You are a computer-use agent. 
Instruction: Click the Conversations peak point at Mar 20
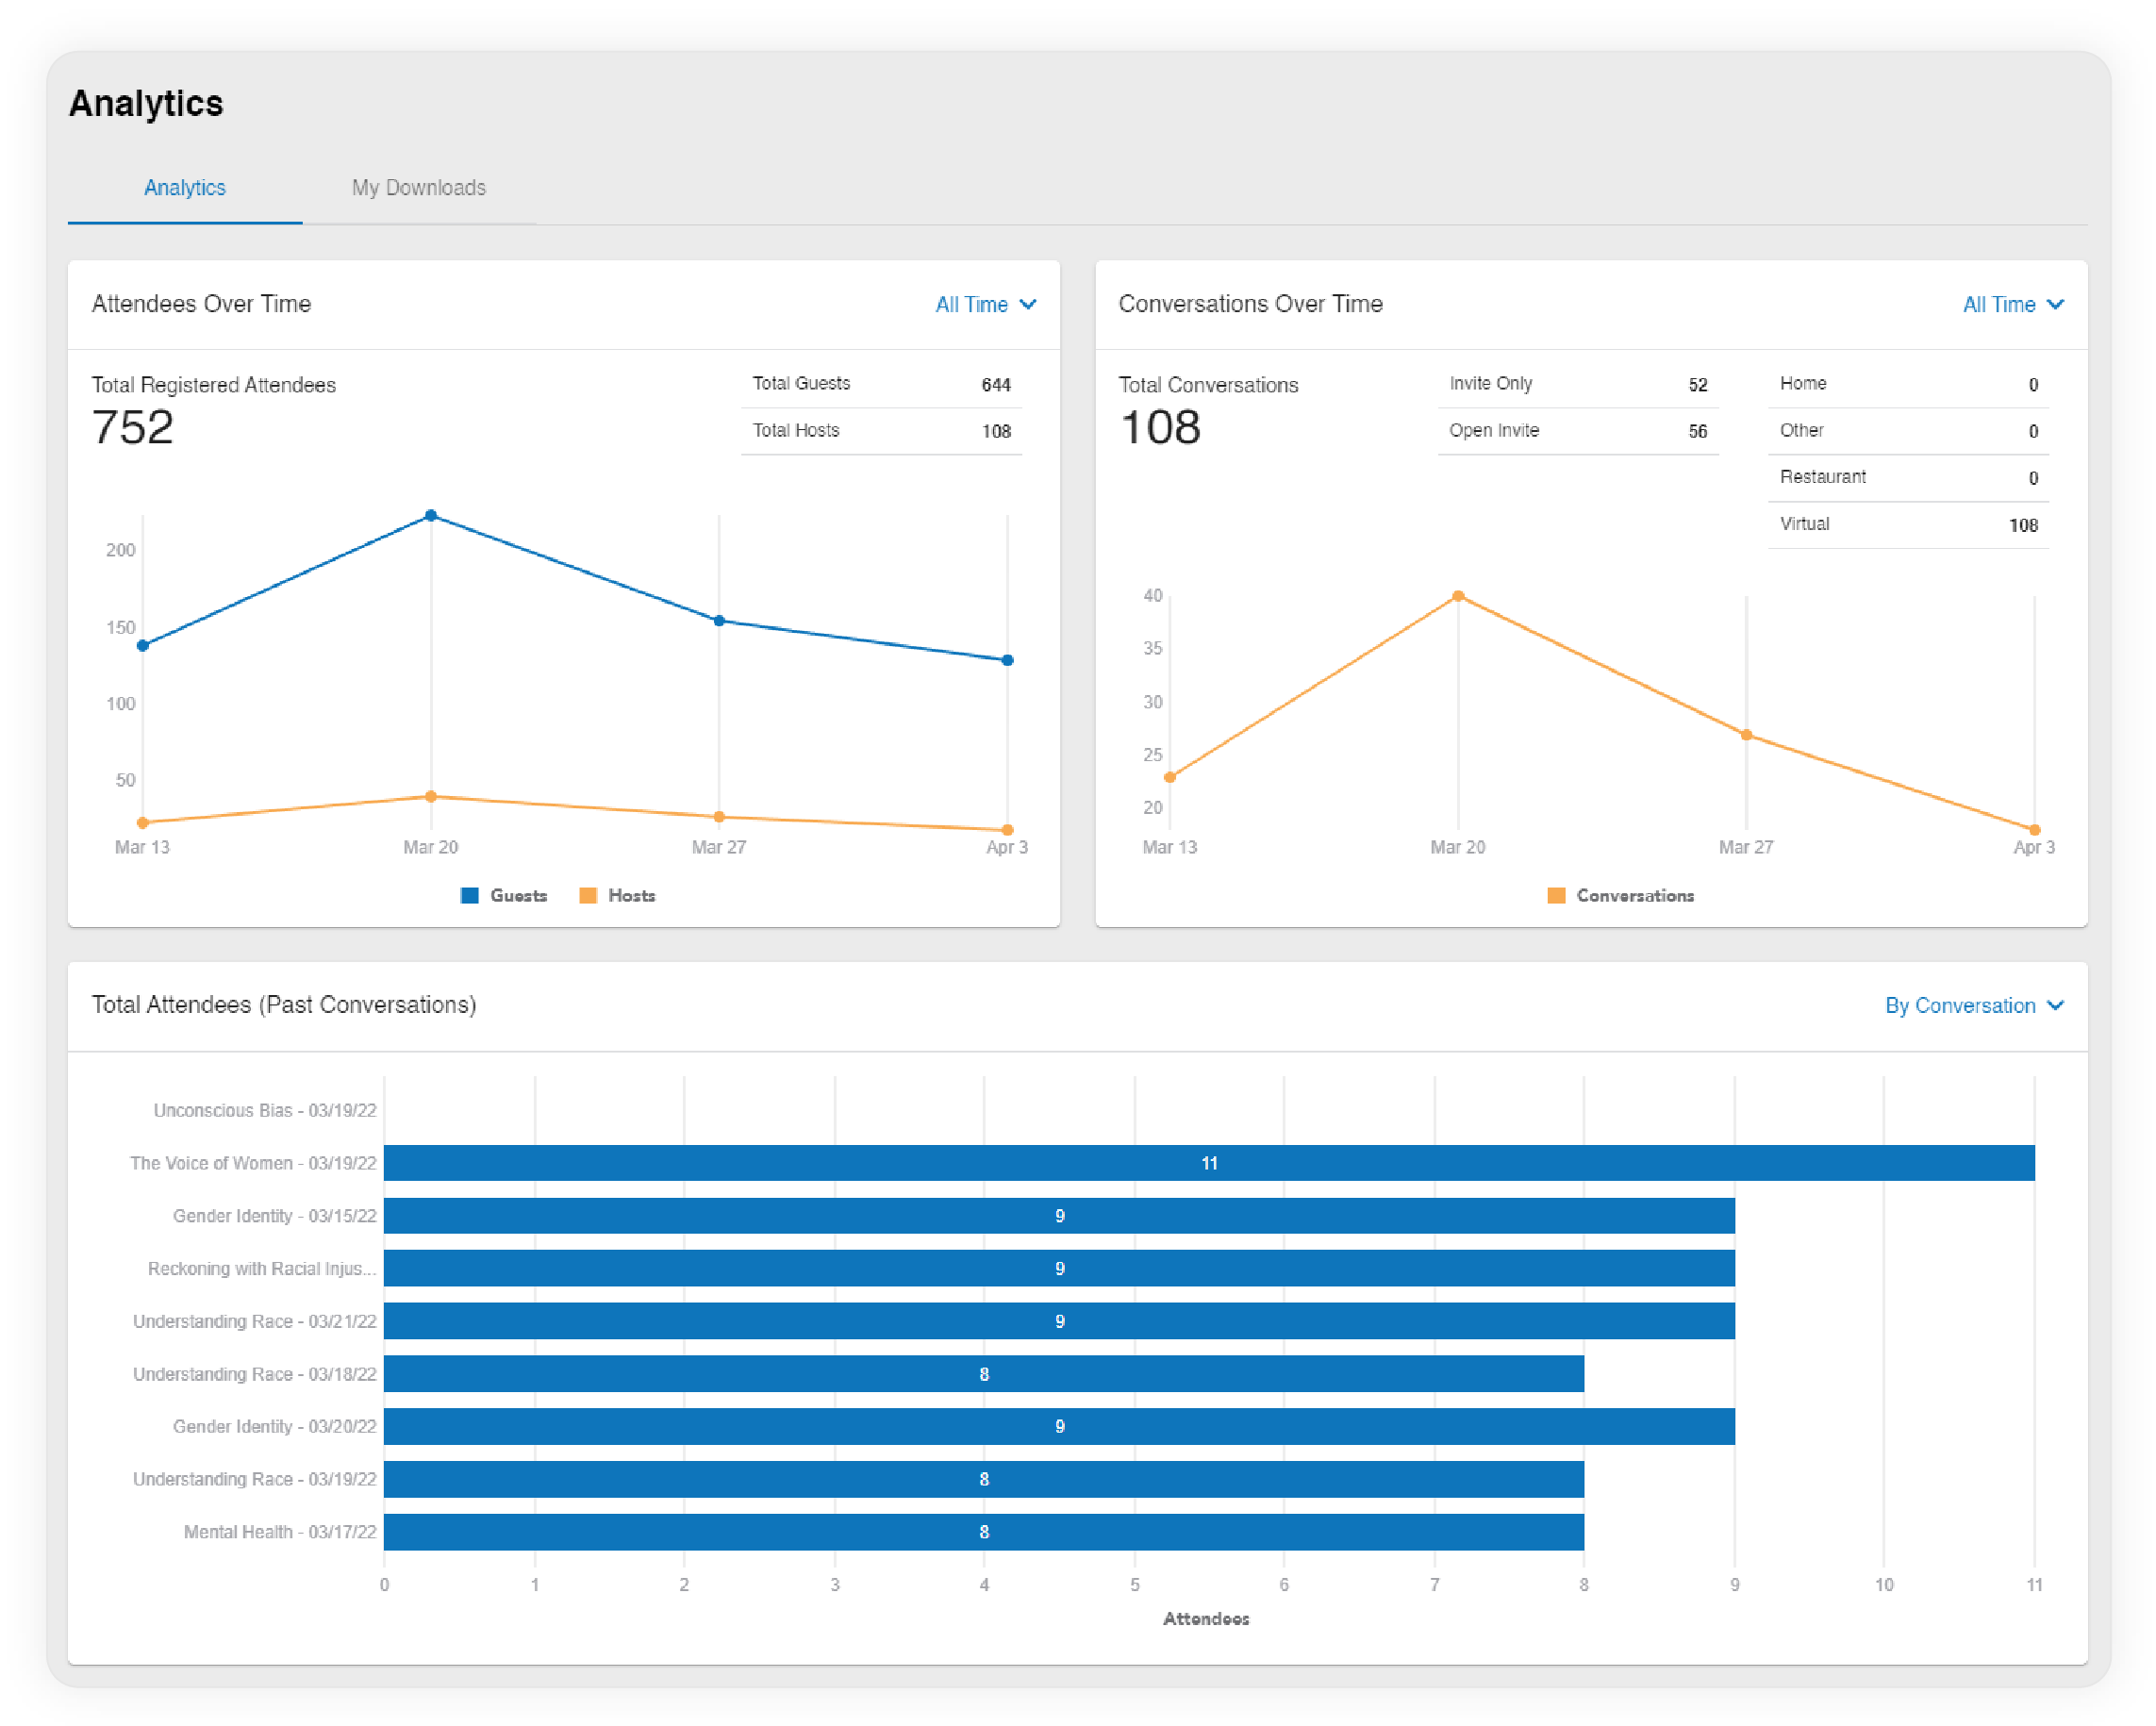1458,596
